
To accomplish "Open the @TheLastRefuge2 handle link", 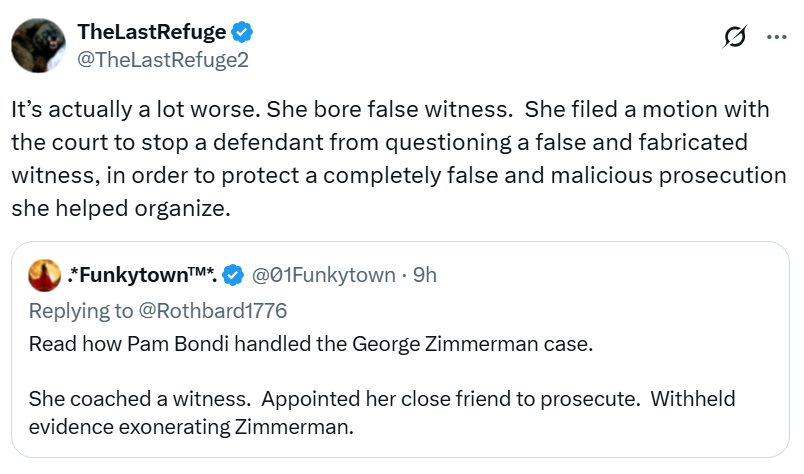I will [x=162, y=59].
